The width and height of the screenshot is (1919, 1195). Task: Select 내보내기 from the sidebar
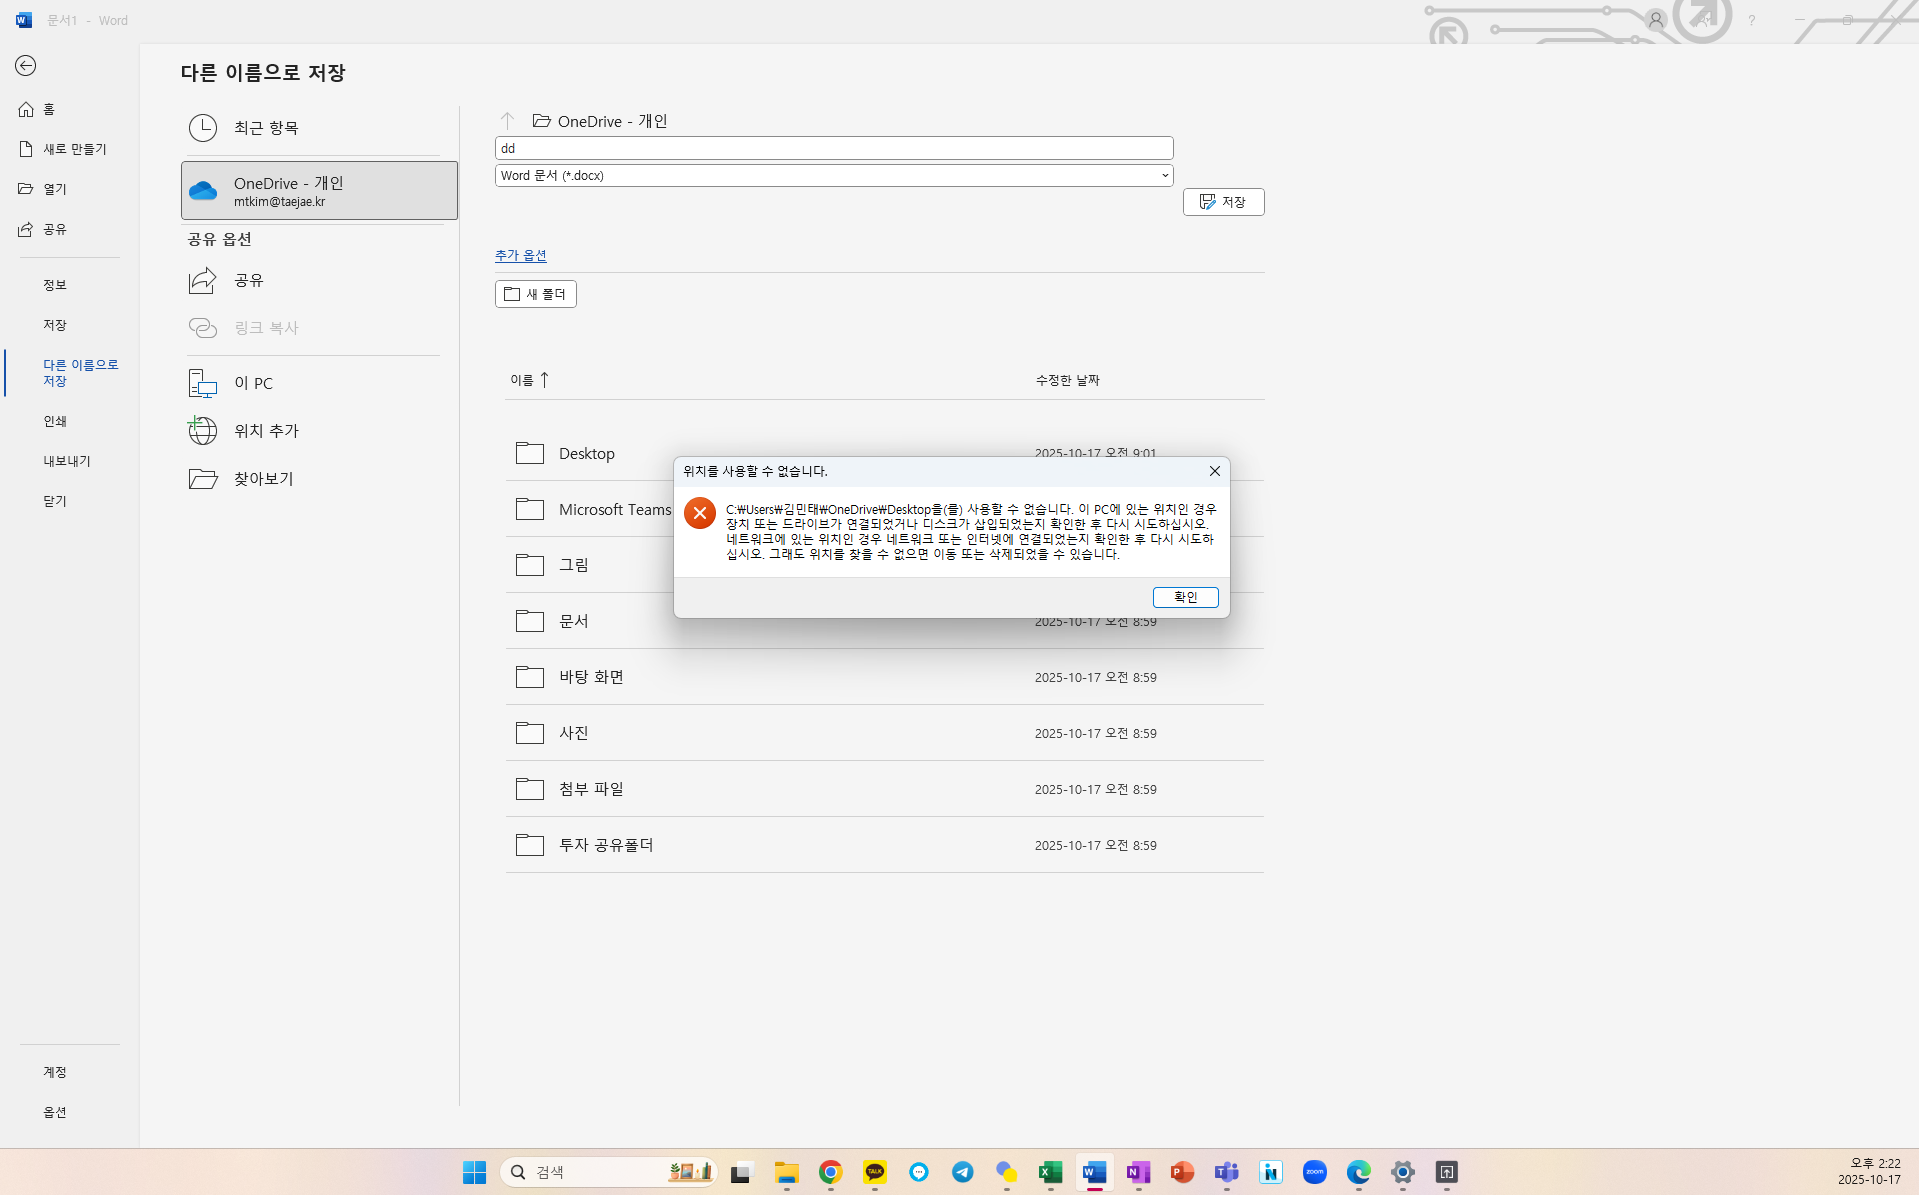(67, 461)
